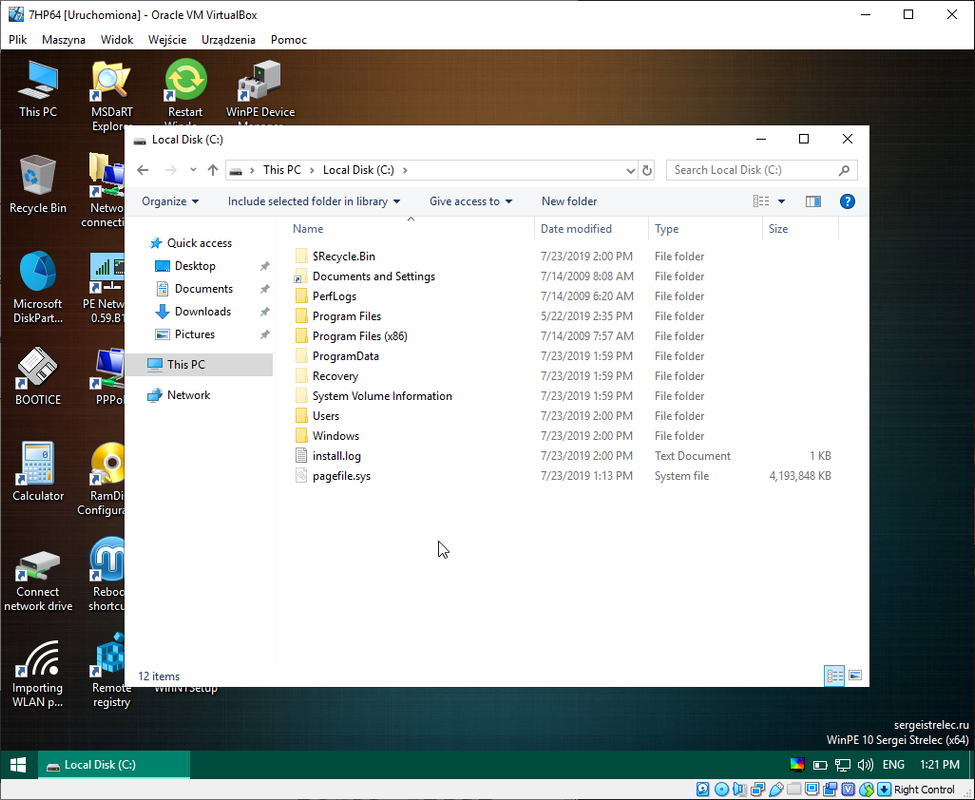Open the Recycle Bin icon
The image size is (975, 800).
tap(38, 185)
